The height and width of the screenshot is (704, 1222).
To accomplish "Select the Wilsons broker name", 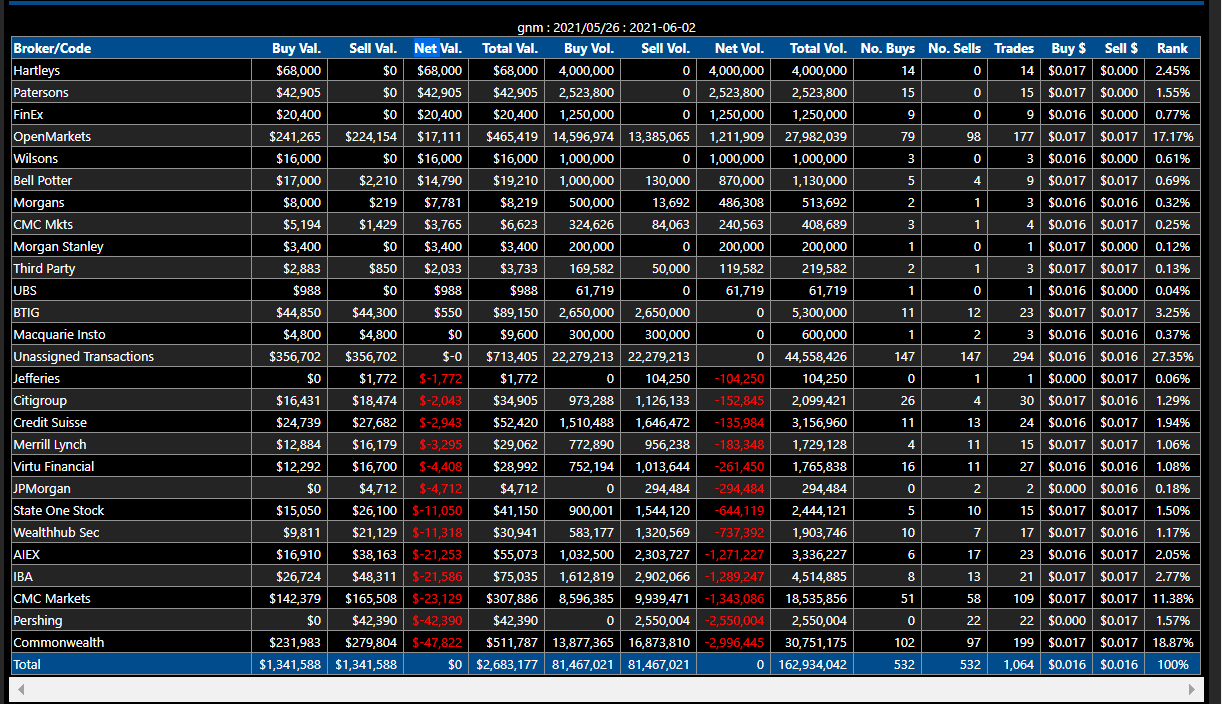I will pos(36,158).
